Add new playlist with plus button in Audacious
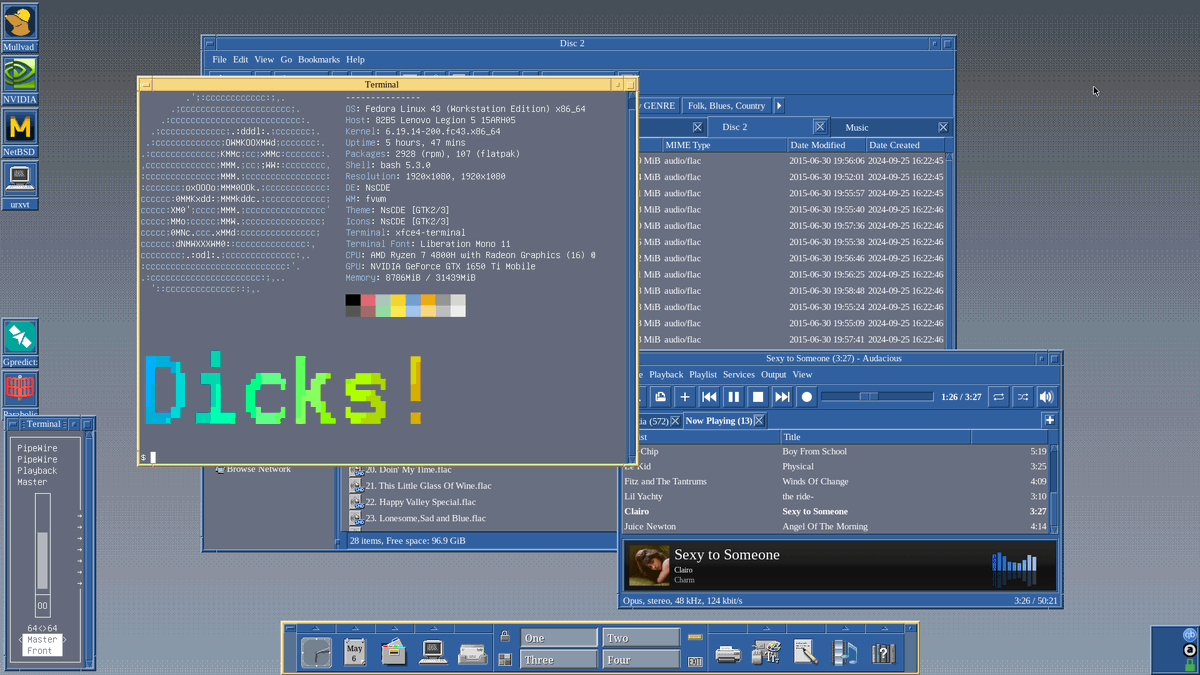This screenshot has height=675, width=1200. click(1049, 421)
